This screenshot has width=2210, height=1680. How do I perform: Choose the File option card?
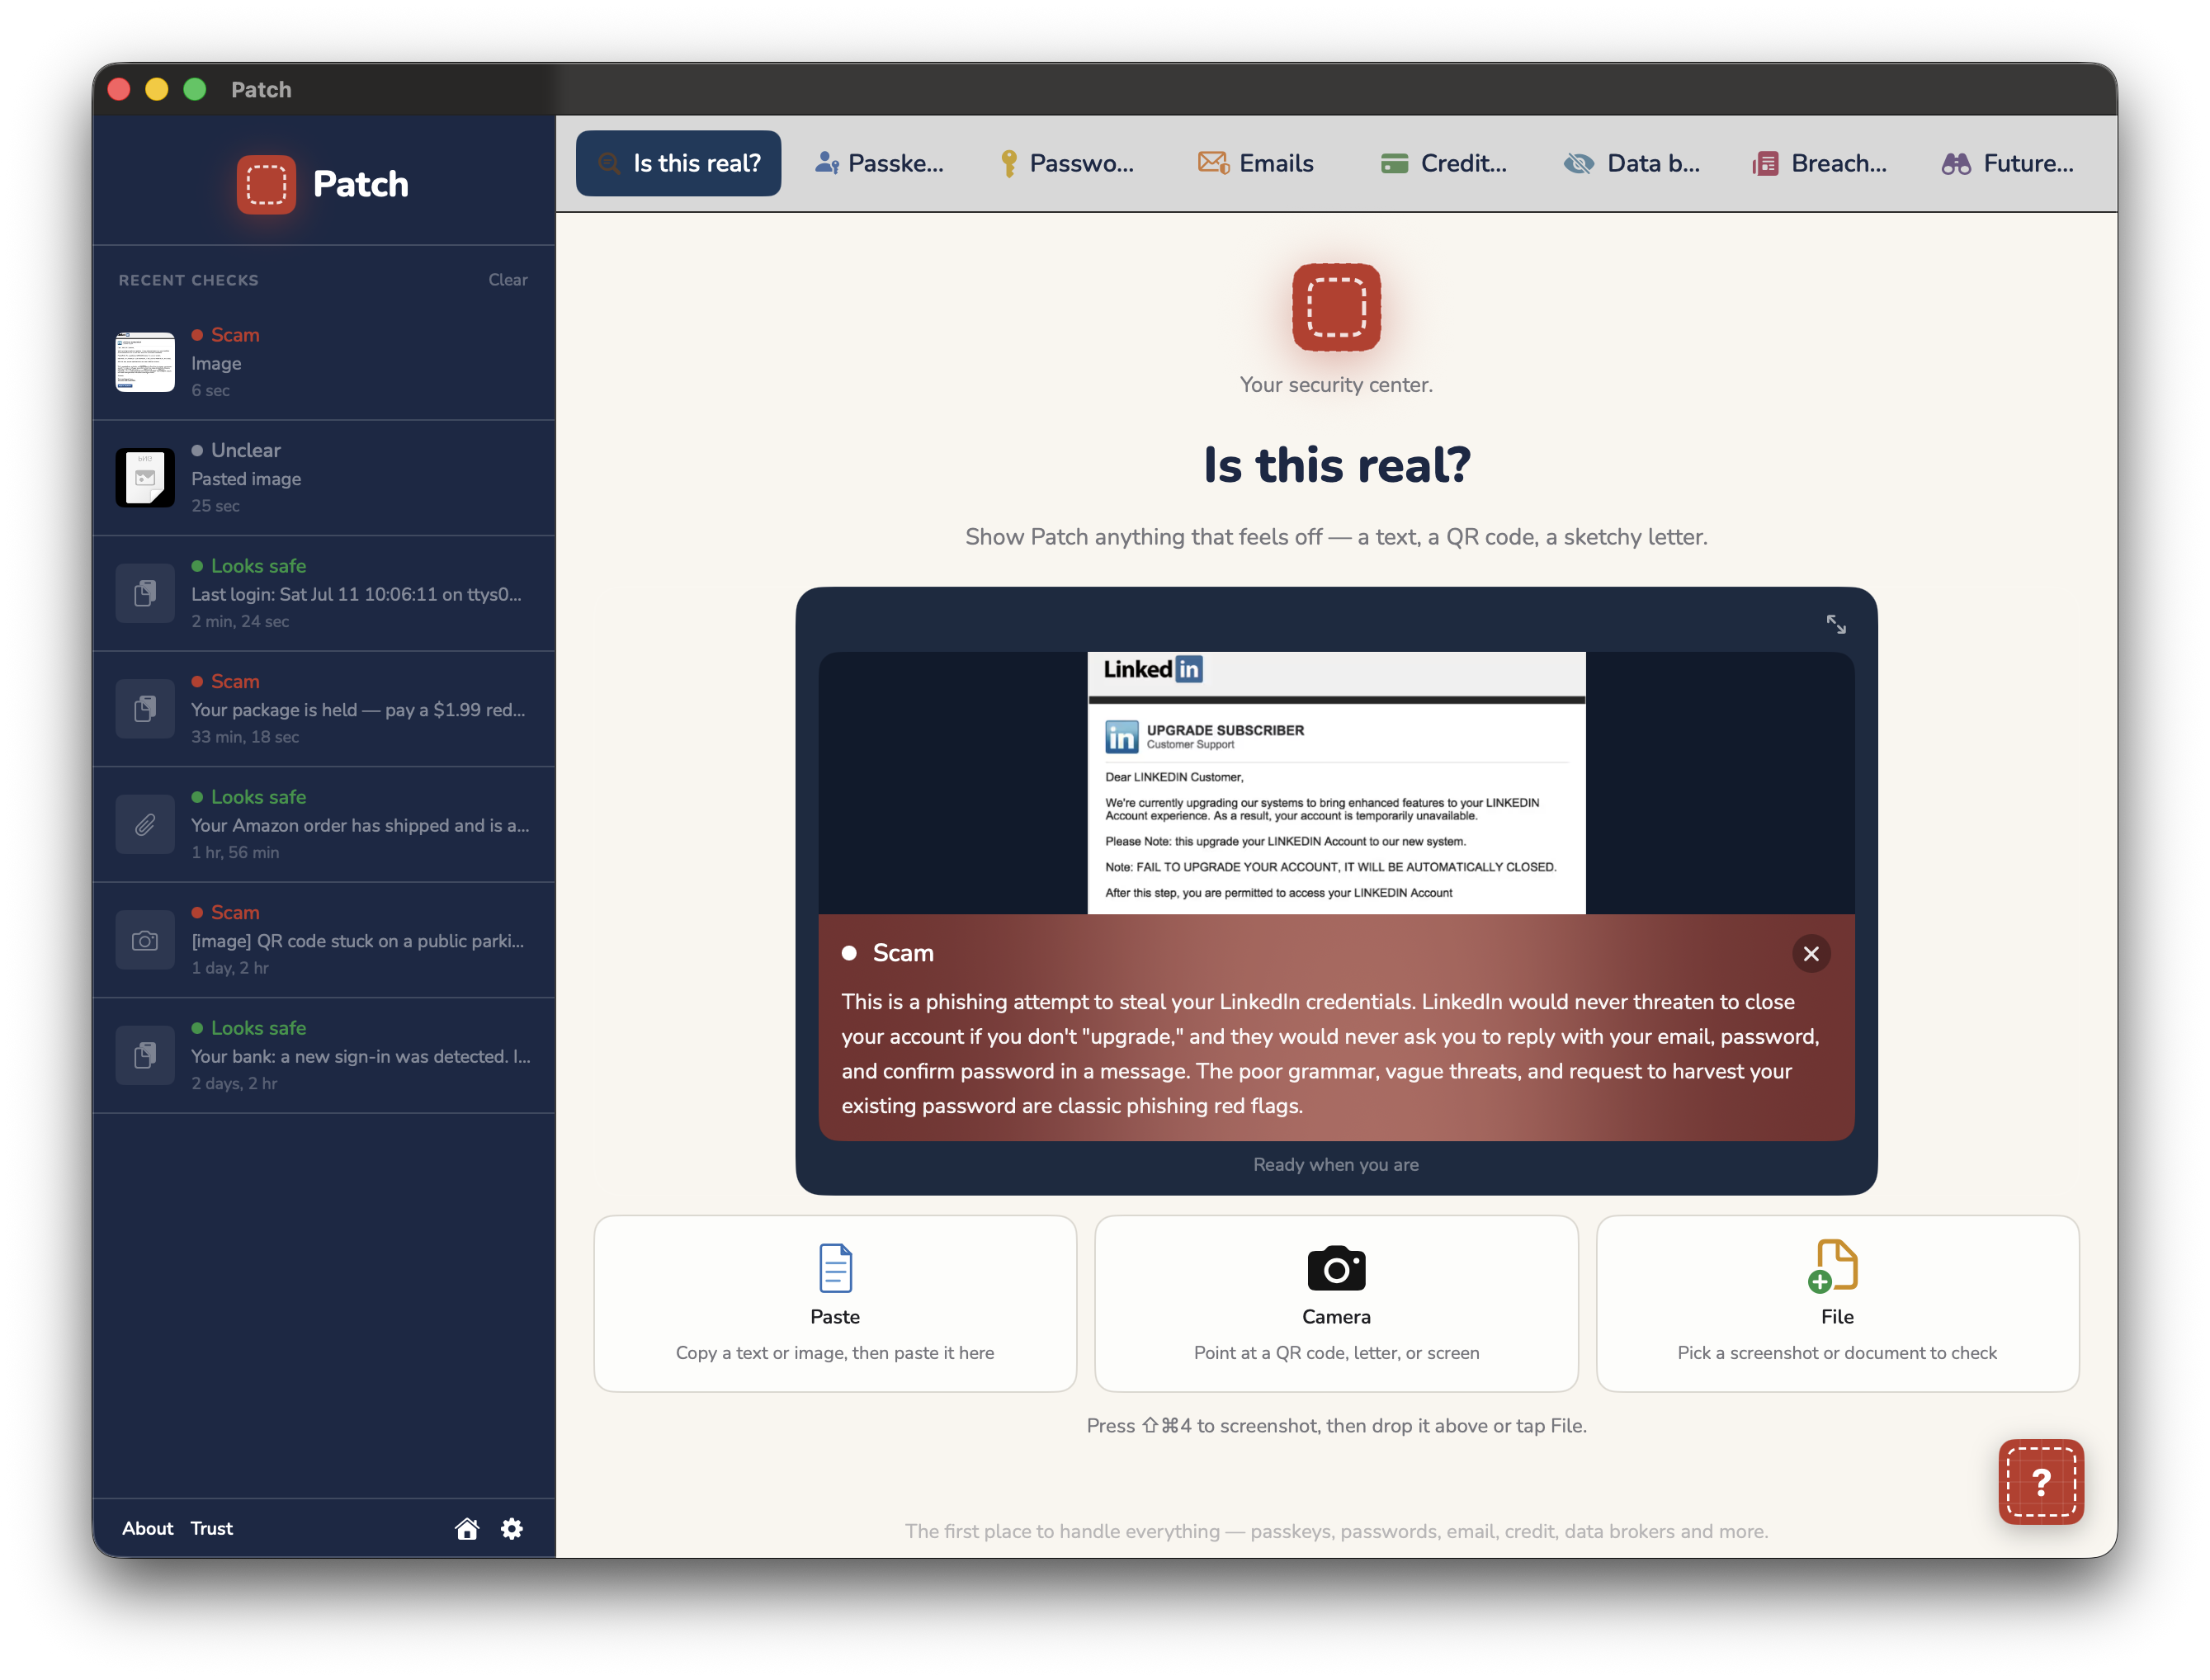1836,1302
